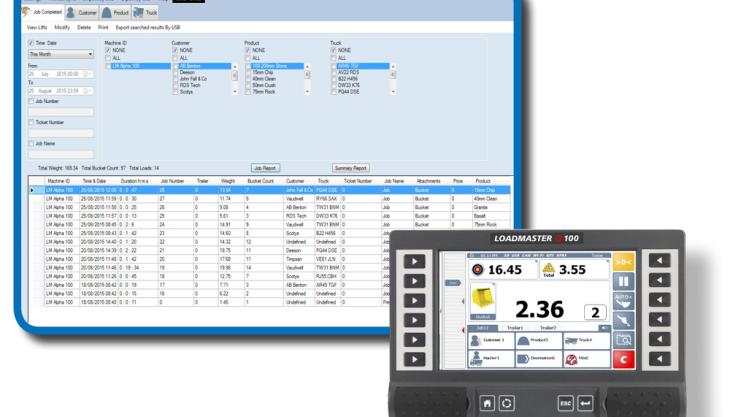
Task: Tap the red C clear key
Action: tap(623, 359)
